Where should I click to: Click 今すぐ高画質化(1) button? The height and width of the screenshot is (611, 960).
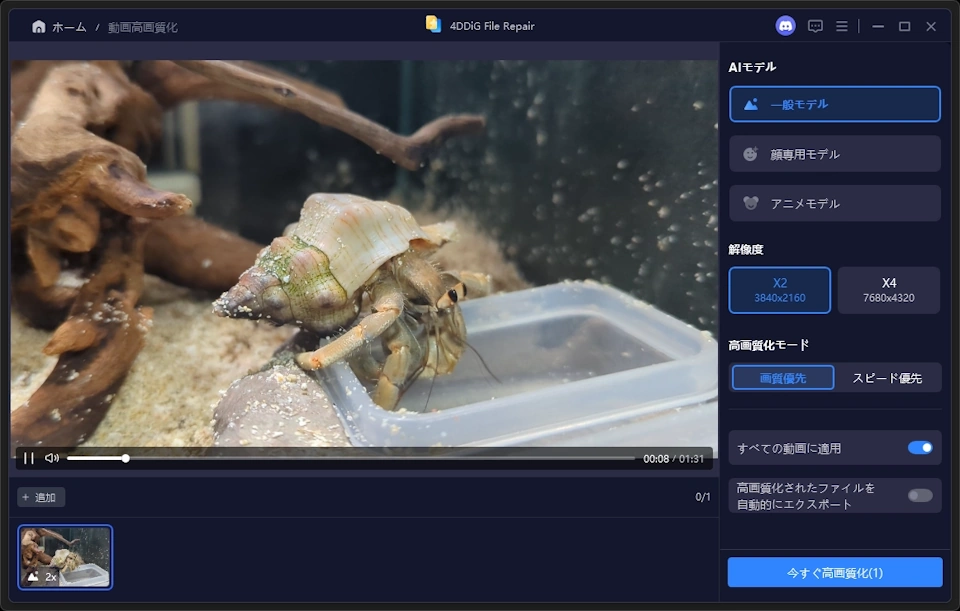(834, 572)
